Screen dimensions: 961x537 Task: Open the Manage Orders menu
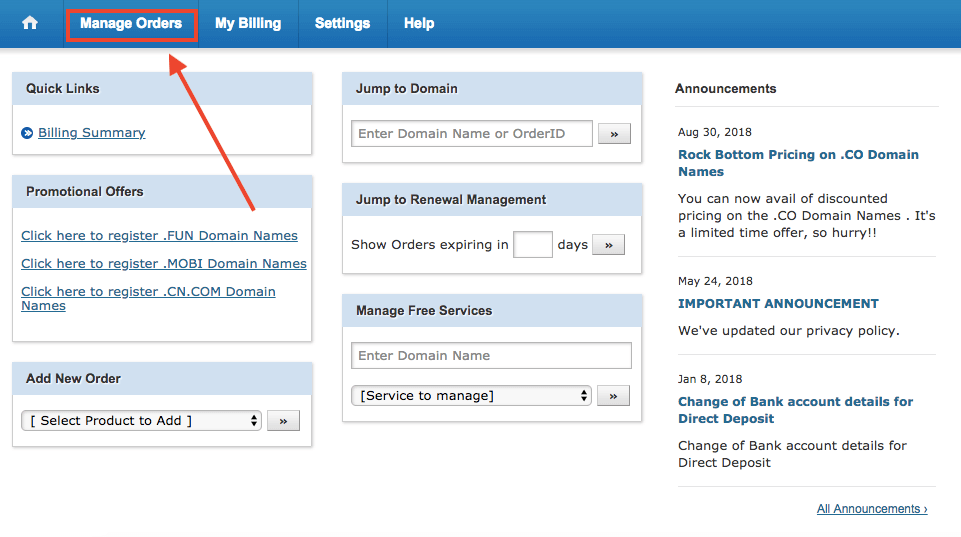point(131,23)
